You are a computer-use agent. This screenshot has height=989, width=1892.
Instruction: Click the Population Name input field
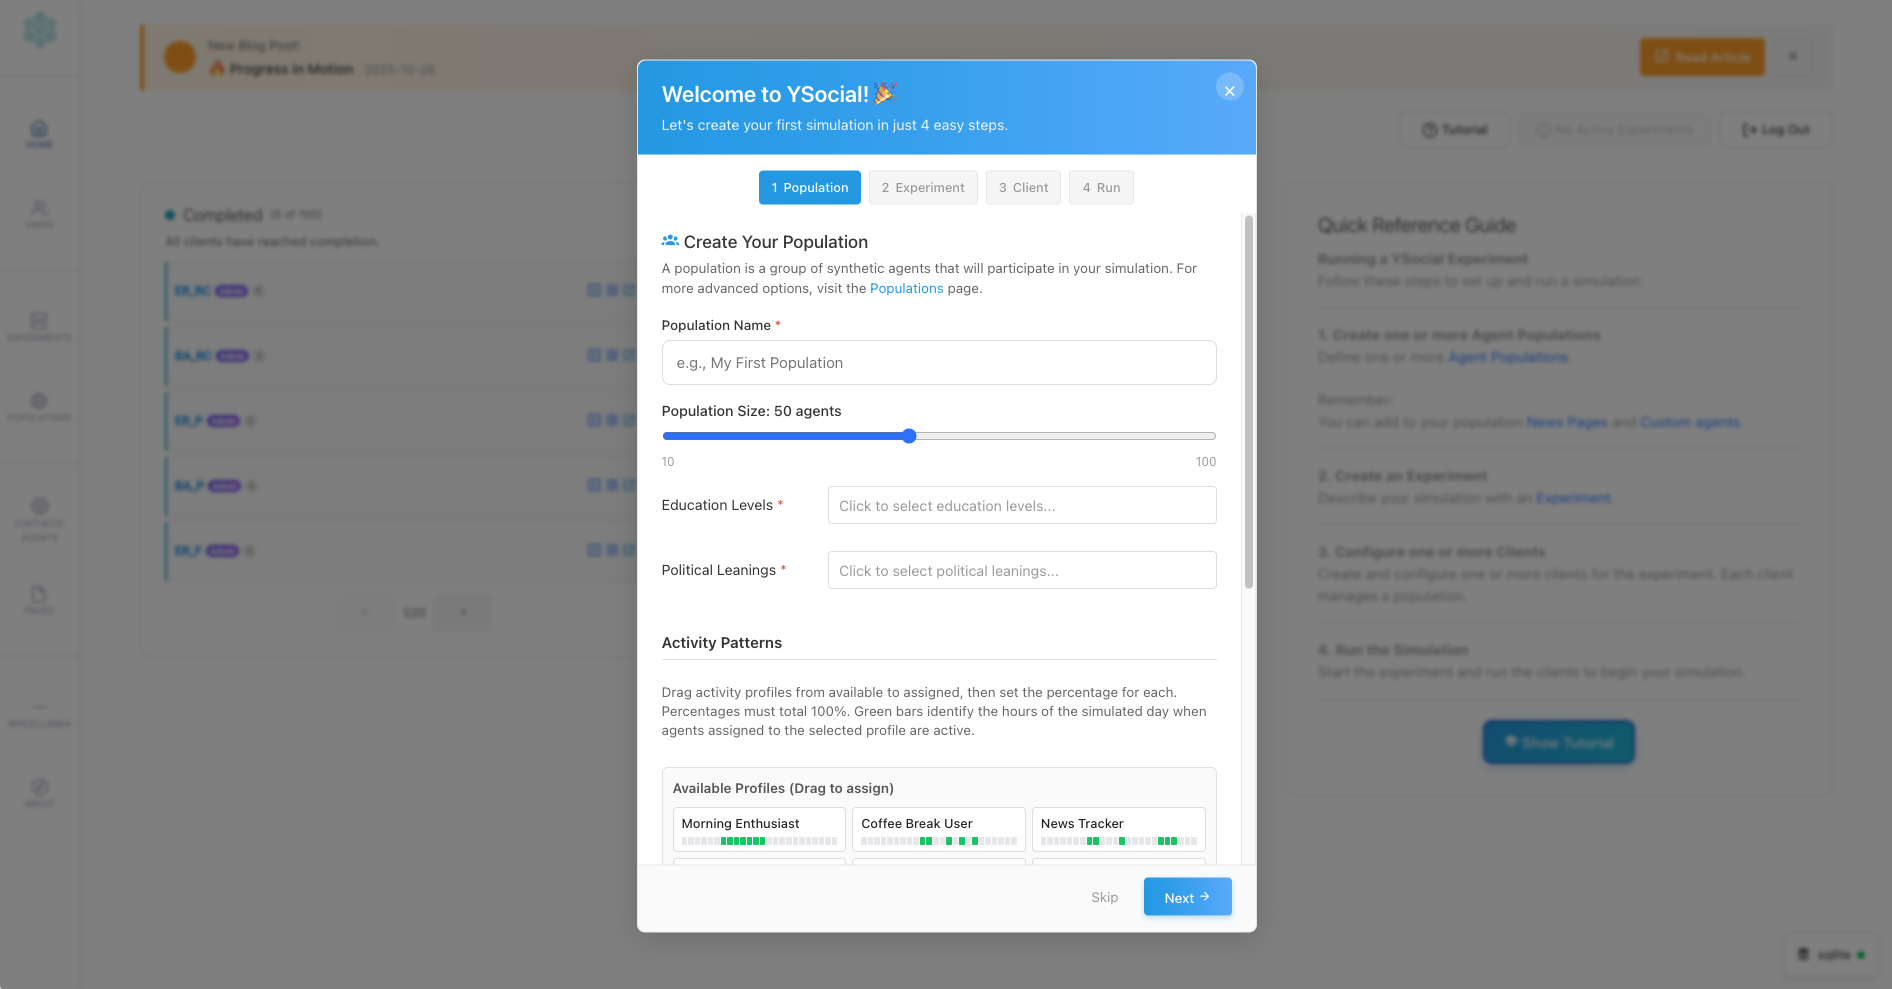(x=938, y=362)
